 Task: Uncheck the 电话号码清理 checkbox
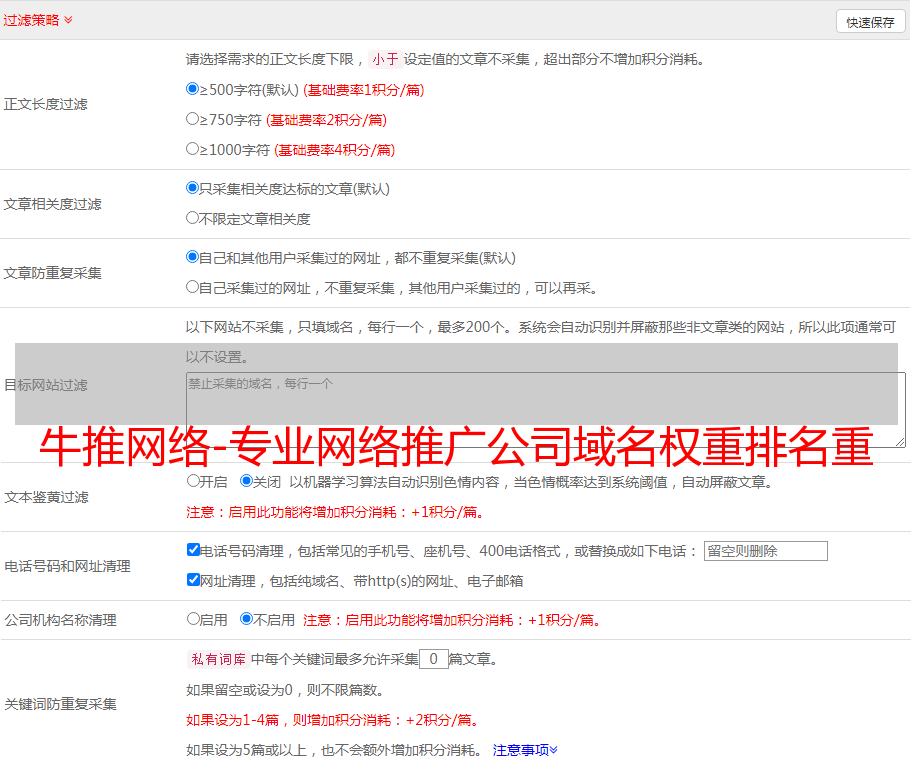pos(193,550)
